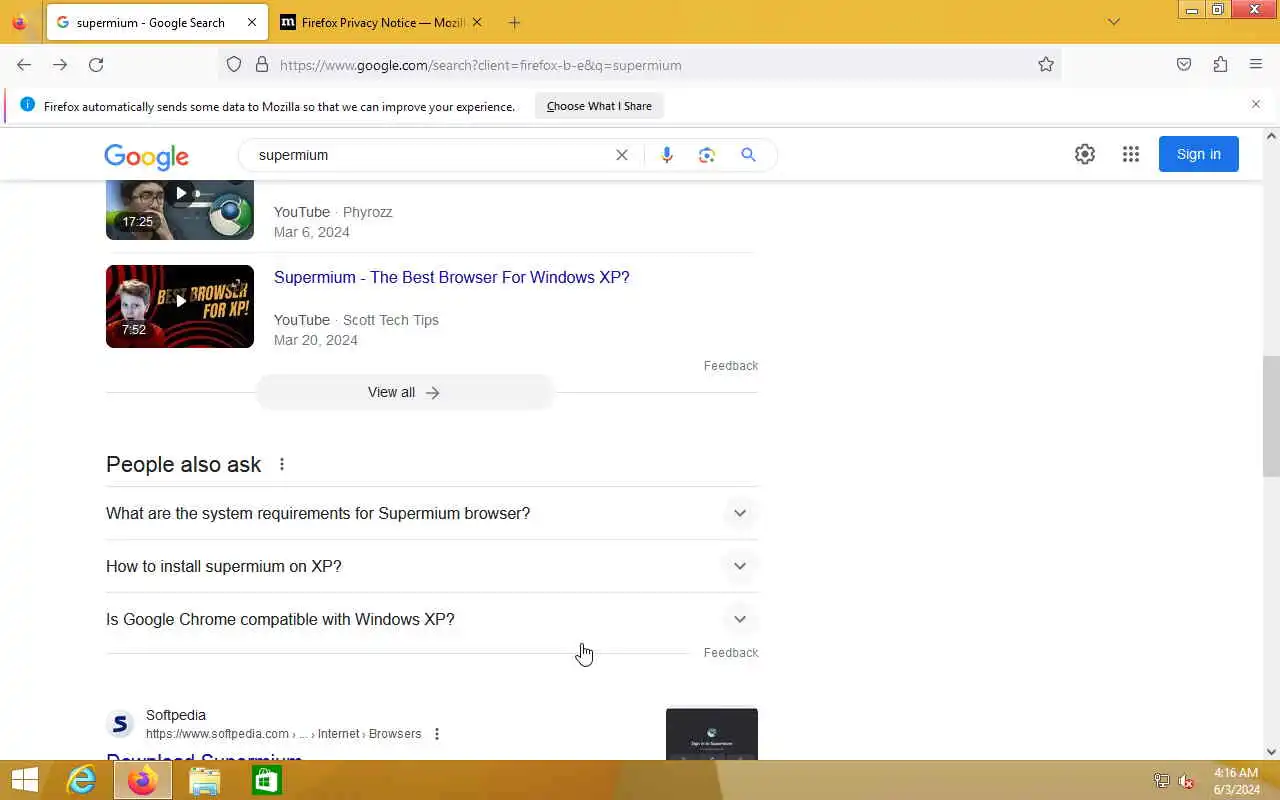The width and height of the screenshot is (1280, 800).
Task: Dismiss the Firefox data notification bar
Action: coord(1256,104)
